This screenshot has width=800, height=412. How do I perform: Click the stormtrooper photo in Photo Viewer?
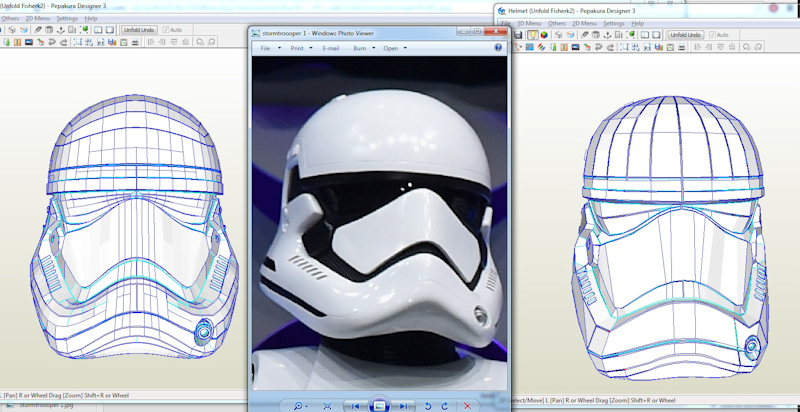[x=380, y=223]
